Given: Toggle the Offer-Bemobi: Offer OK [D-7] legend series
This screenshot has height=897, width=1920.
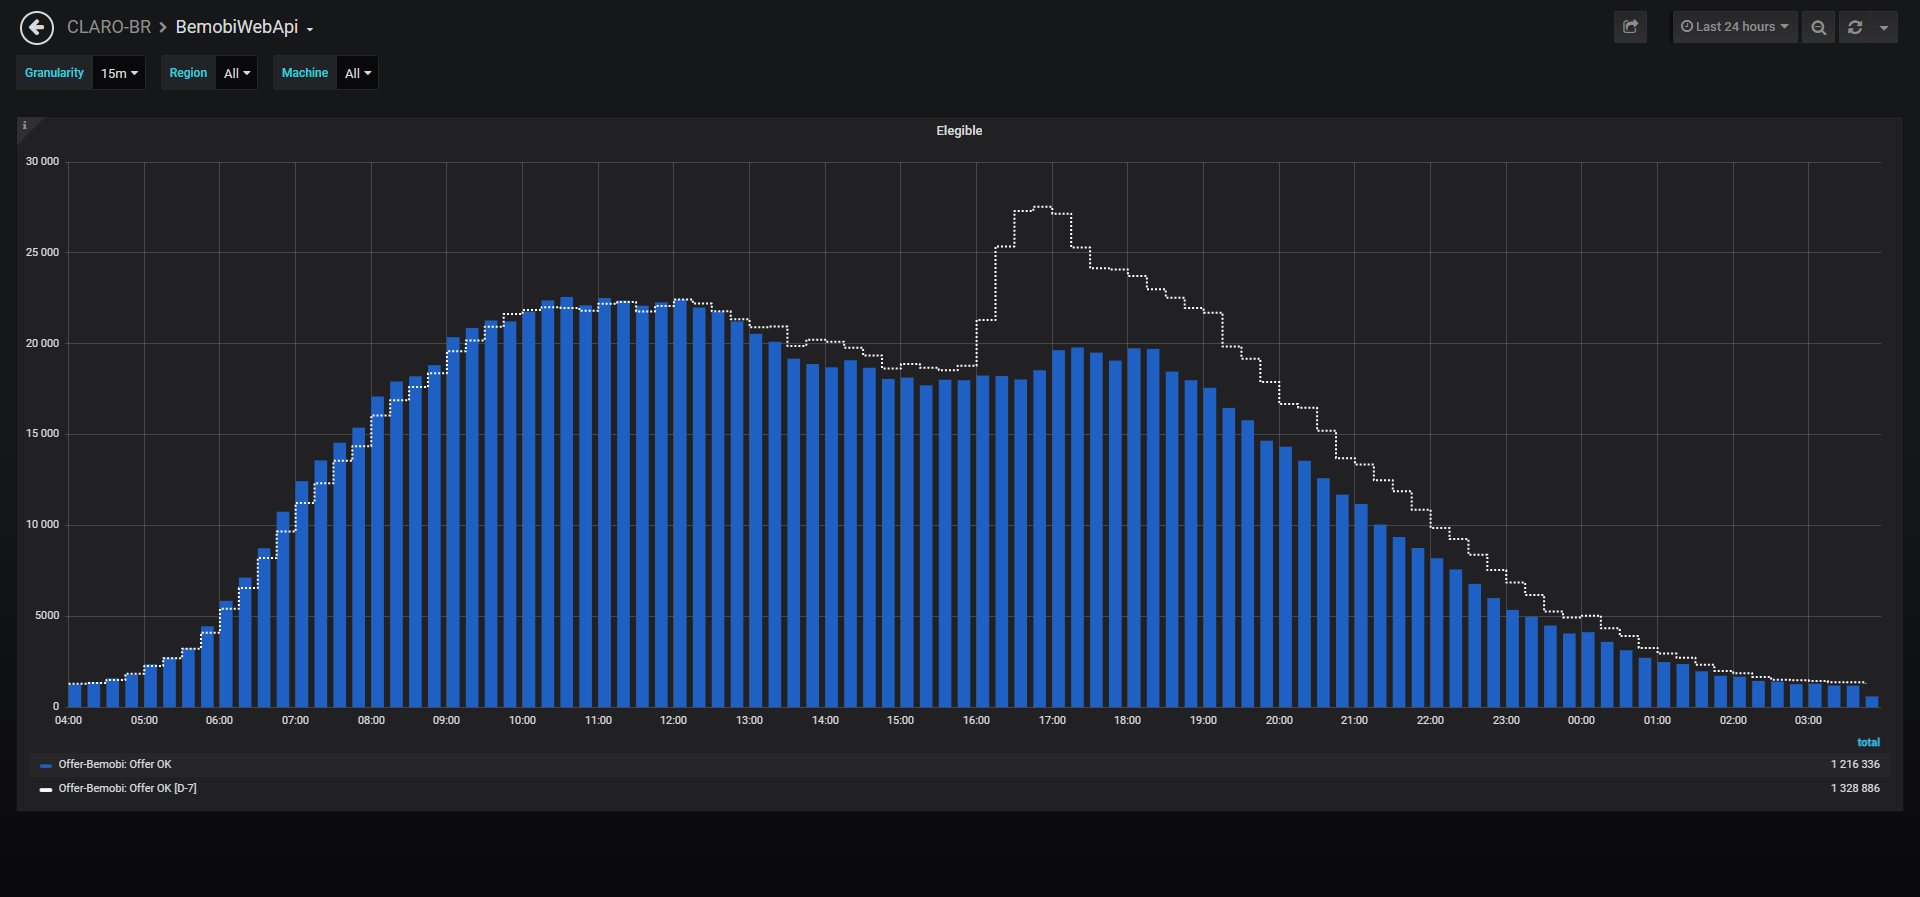Looking at the screenshot, I should click(127, 788).
